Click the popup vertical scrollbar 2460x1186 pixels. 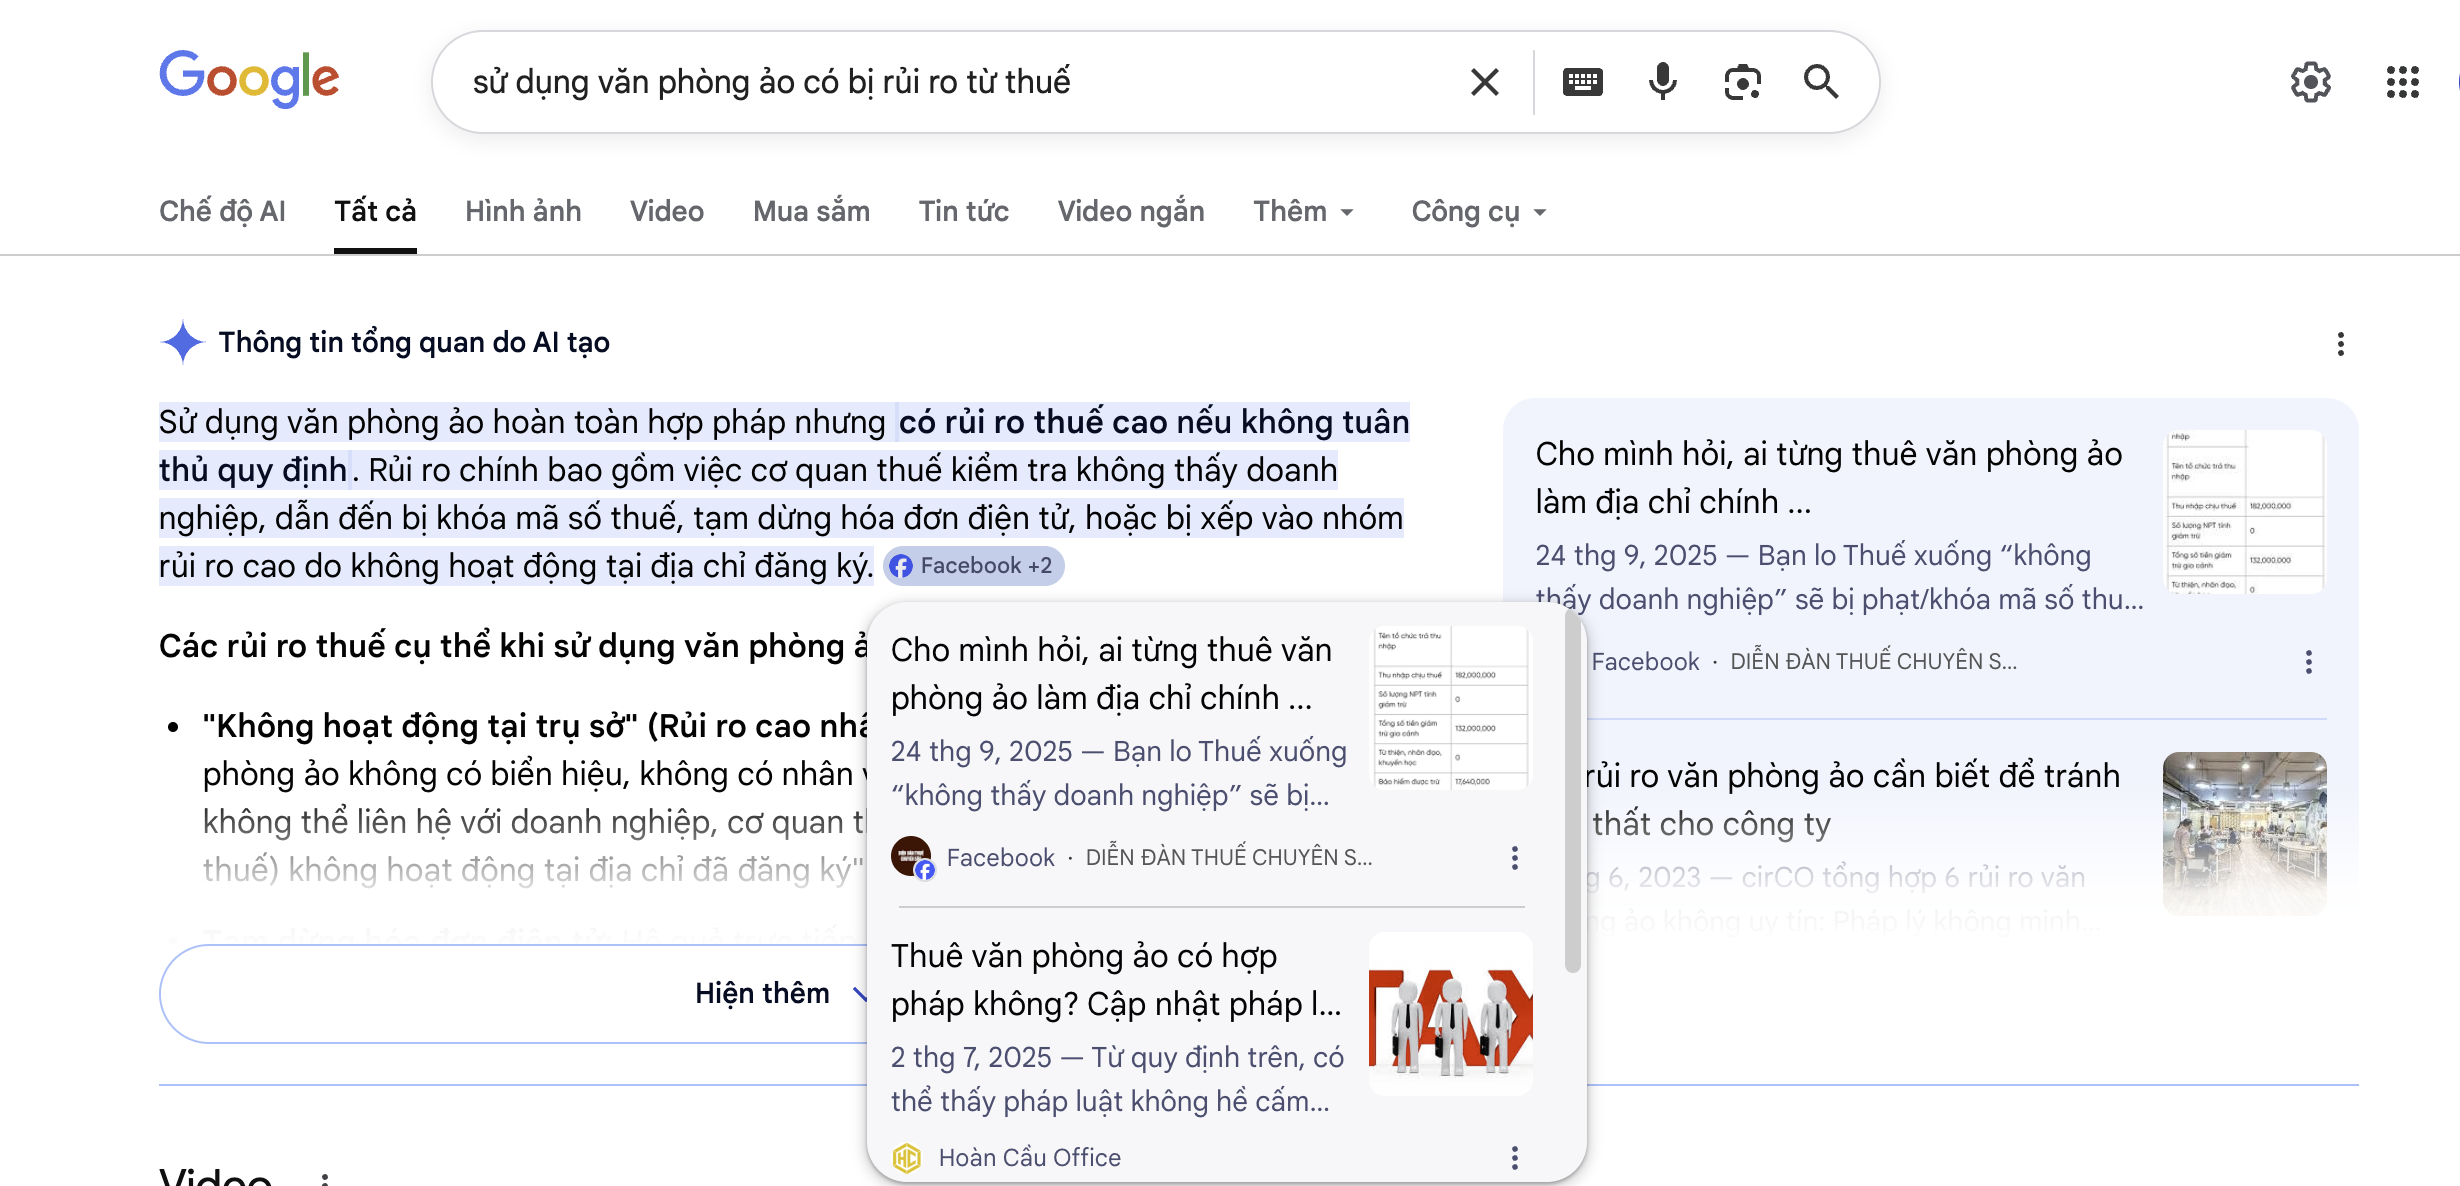1573,792
